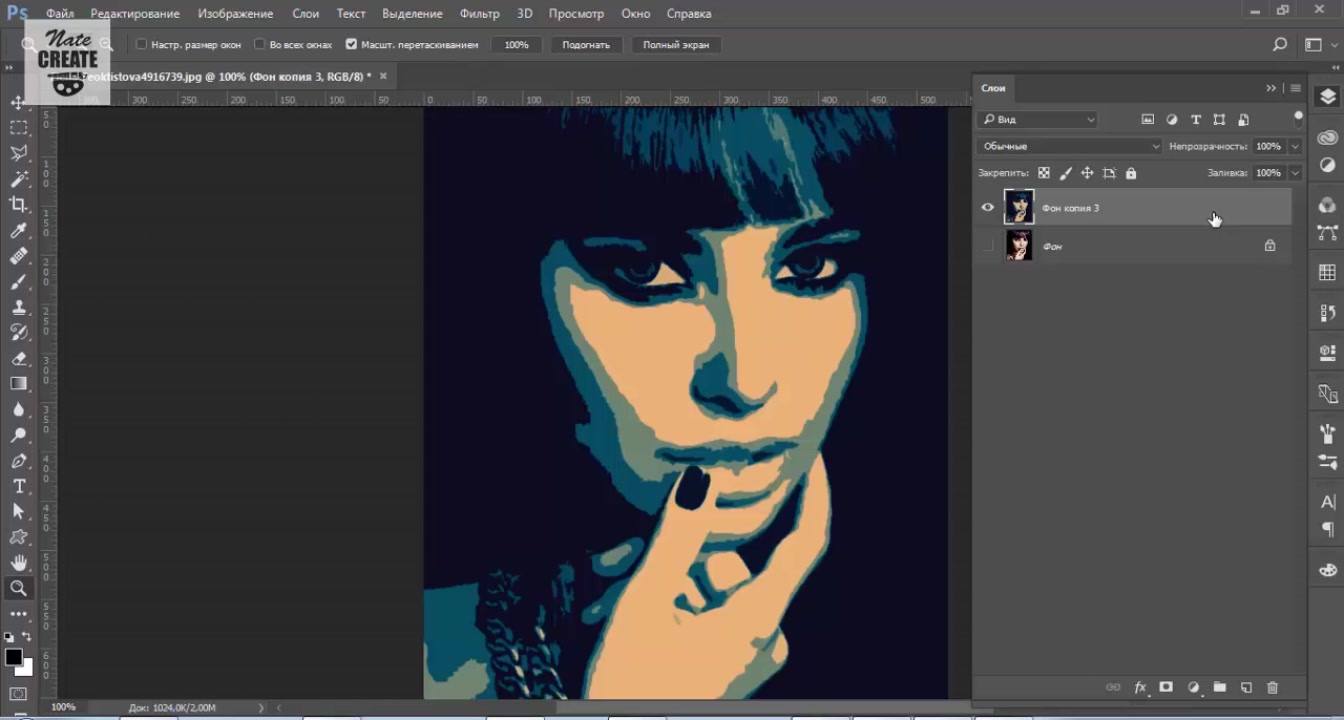Select the History Brush tool

coord(19,332)
